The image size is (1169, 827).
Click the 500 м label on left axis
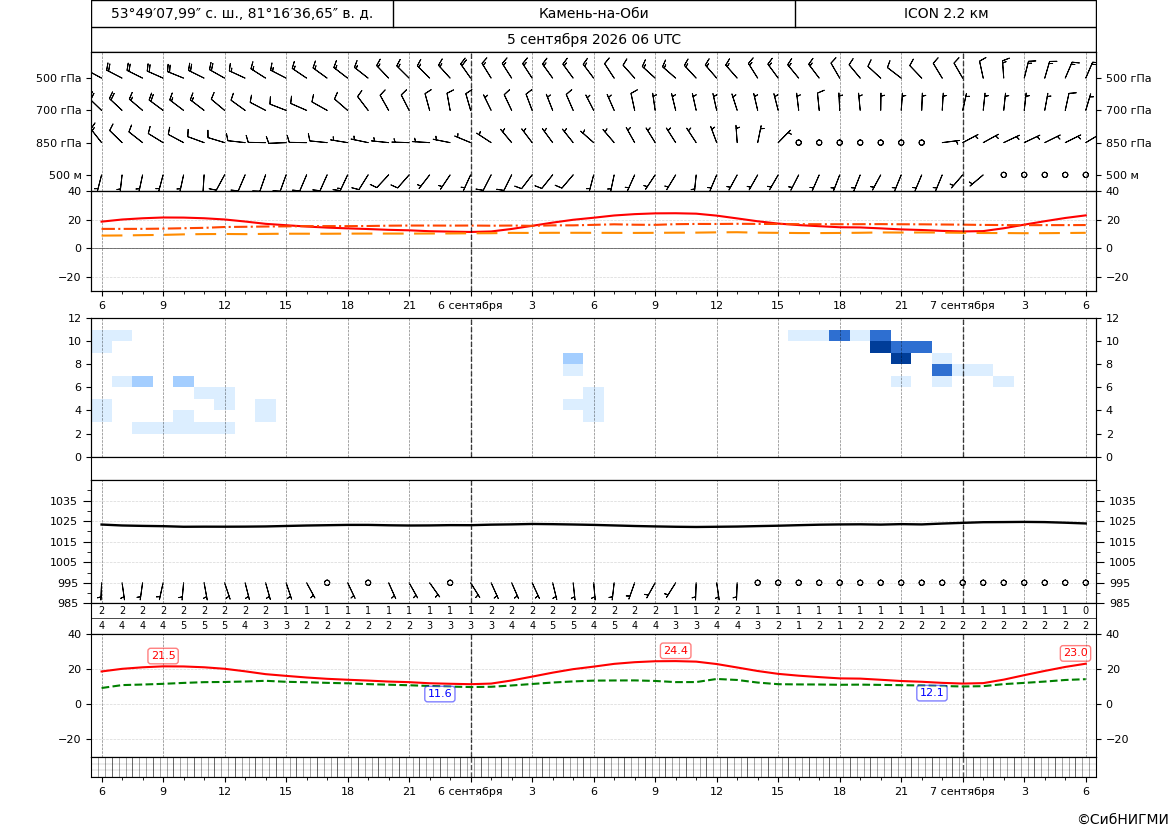pyautogui.click(x=65, y=175)
